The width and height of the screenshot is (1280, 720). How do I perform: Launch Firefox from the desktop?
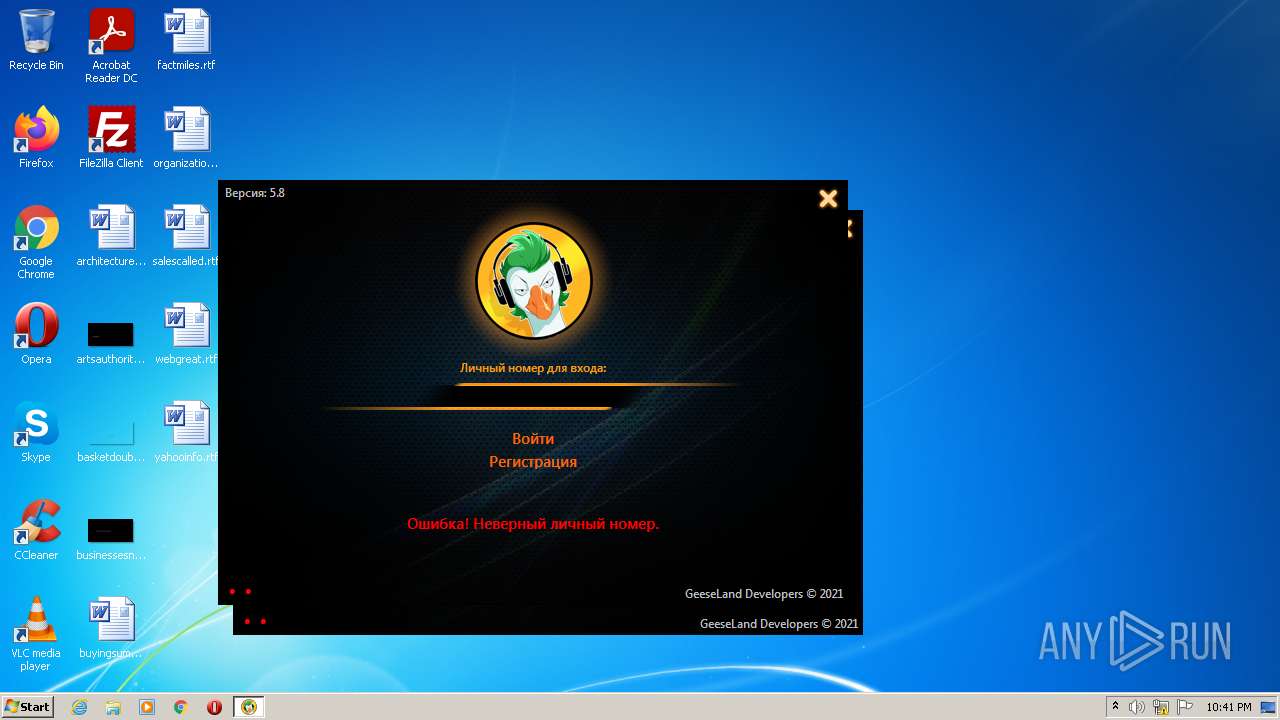coord(36,138)
